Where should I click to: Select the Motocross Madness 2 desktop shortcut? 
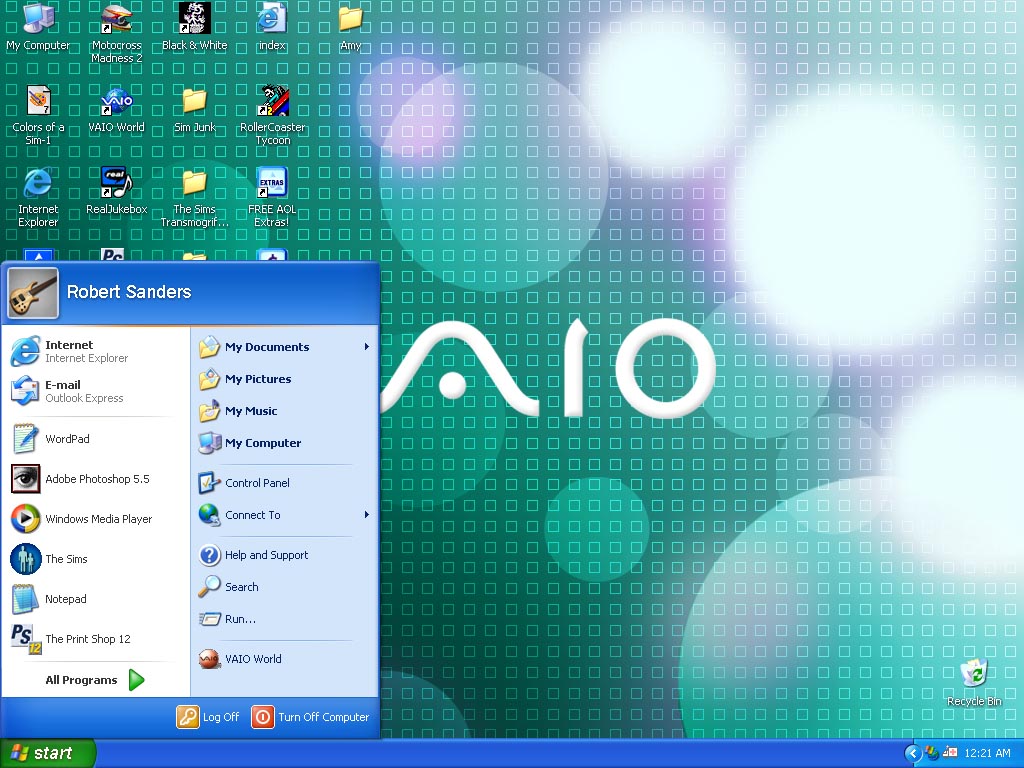(x=116, y=33)
